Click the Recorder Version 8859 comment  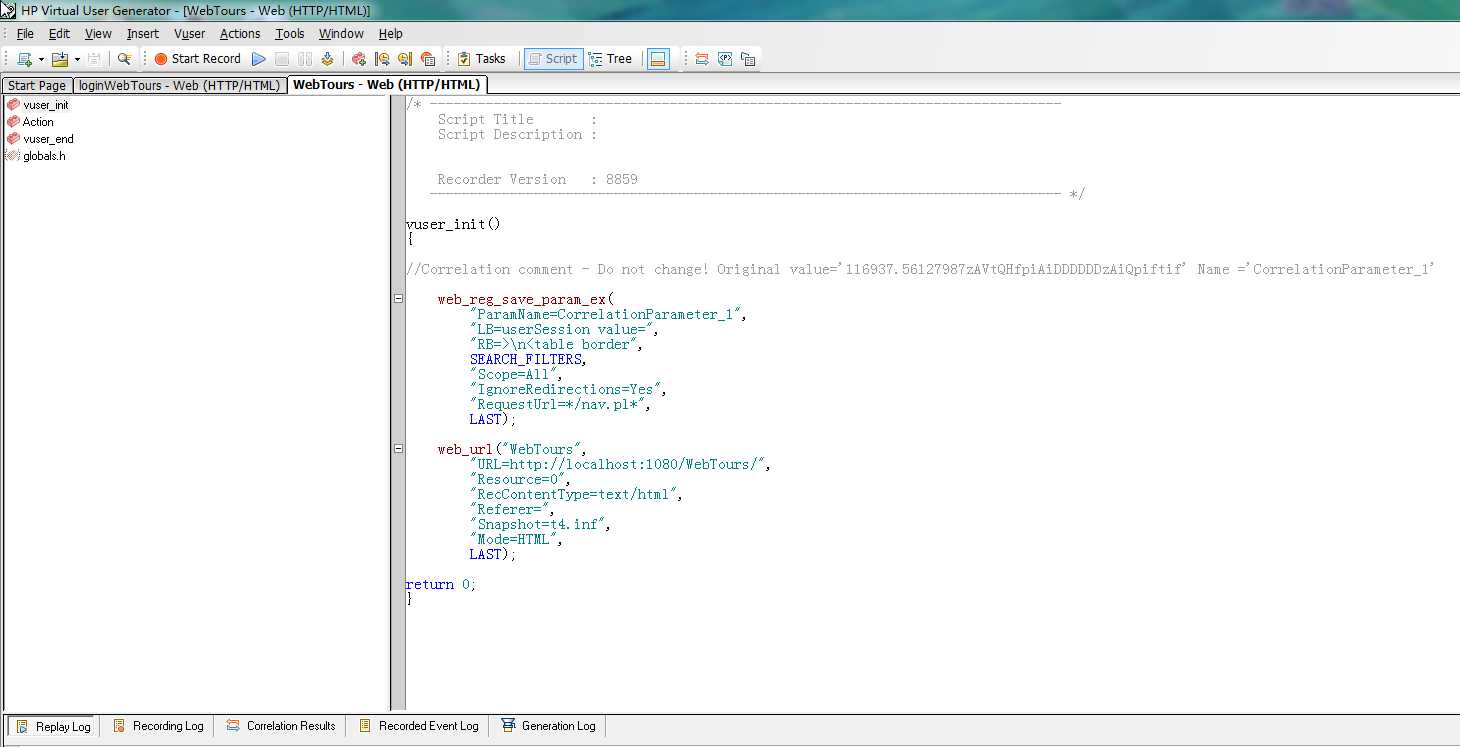click(x=538, y=179)
